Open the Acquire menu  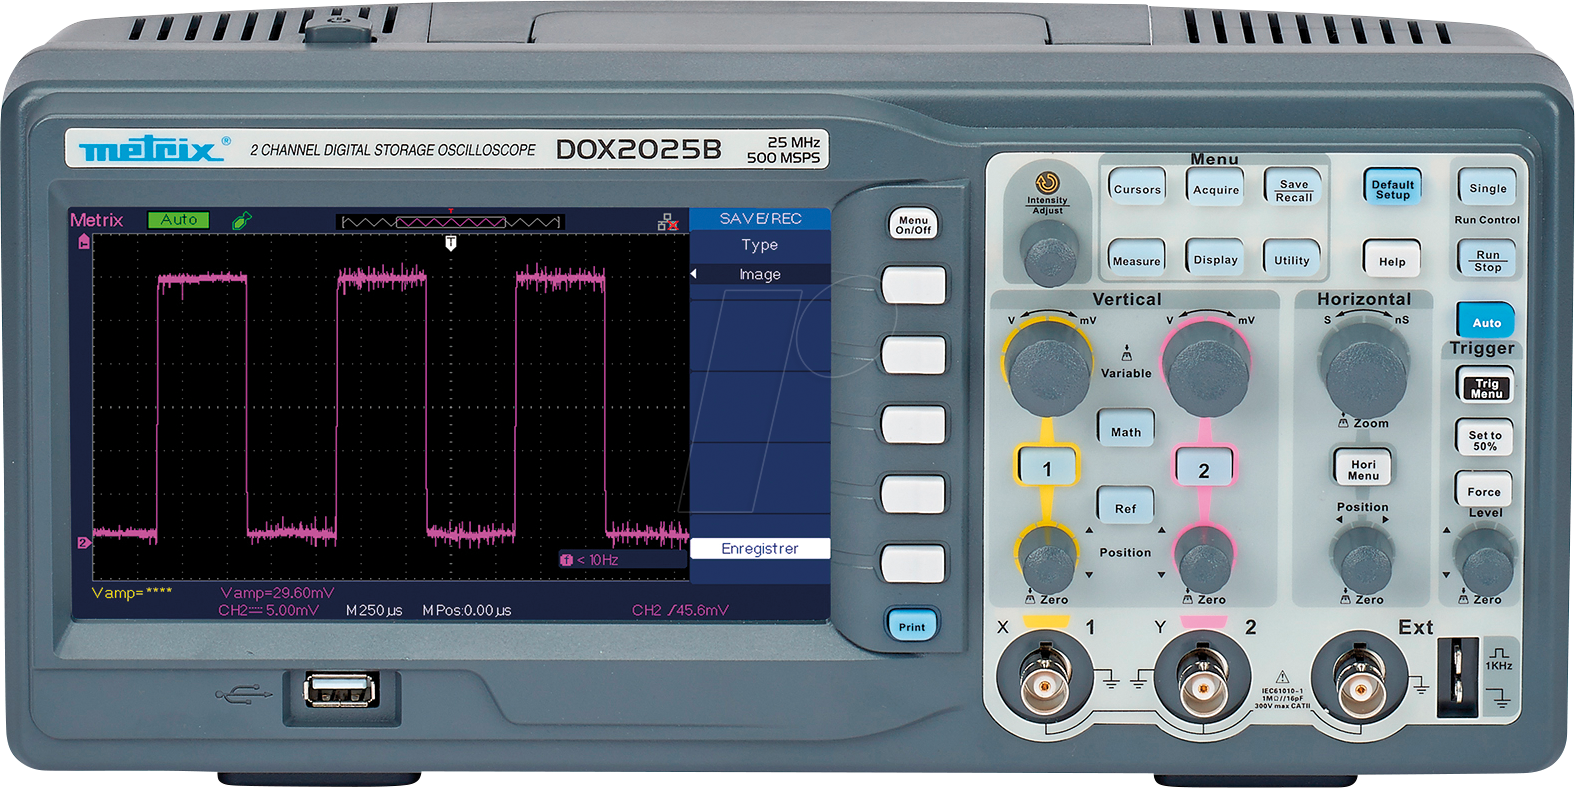pyautogui.click(x=1215, y=187)
